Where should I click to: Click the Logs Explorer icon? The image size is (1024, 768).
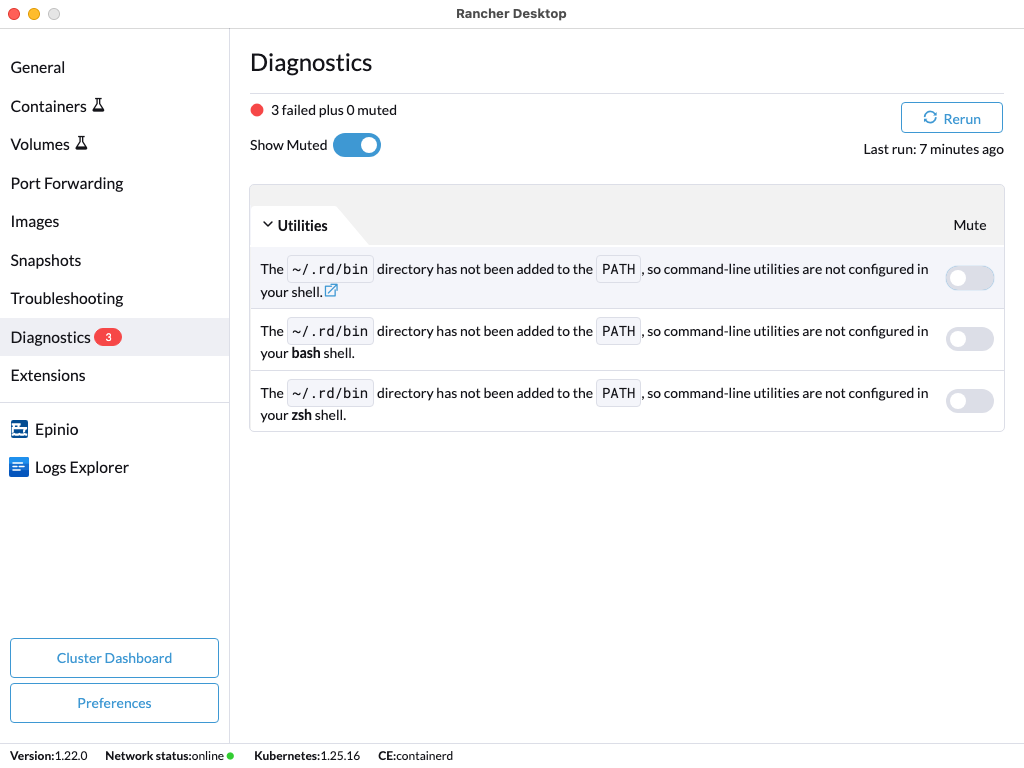tap(19, 468)
